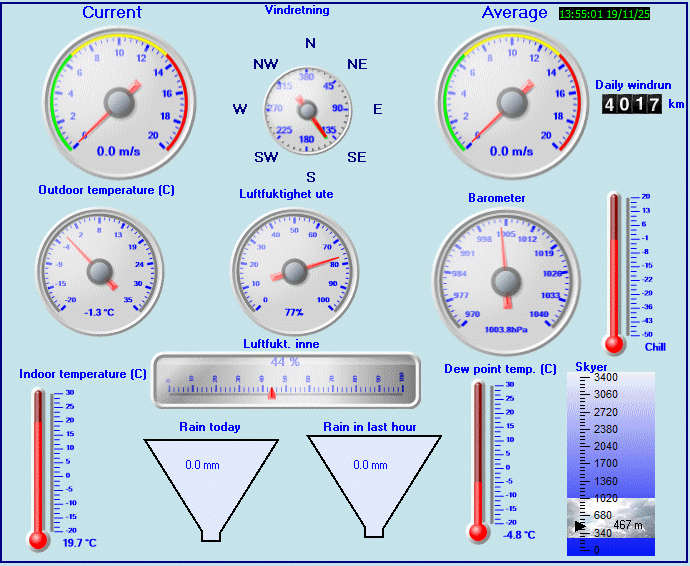Image resolution: width=690 pixels, height=566 pixels.
Task: Click the green date and time display
Action: (618, 15)
